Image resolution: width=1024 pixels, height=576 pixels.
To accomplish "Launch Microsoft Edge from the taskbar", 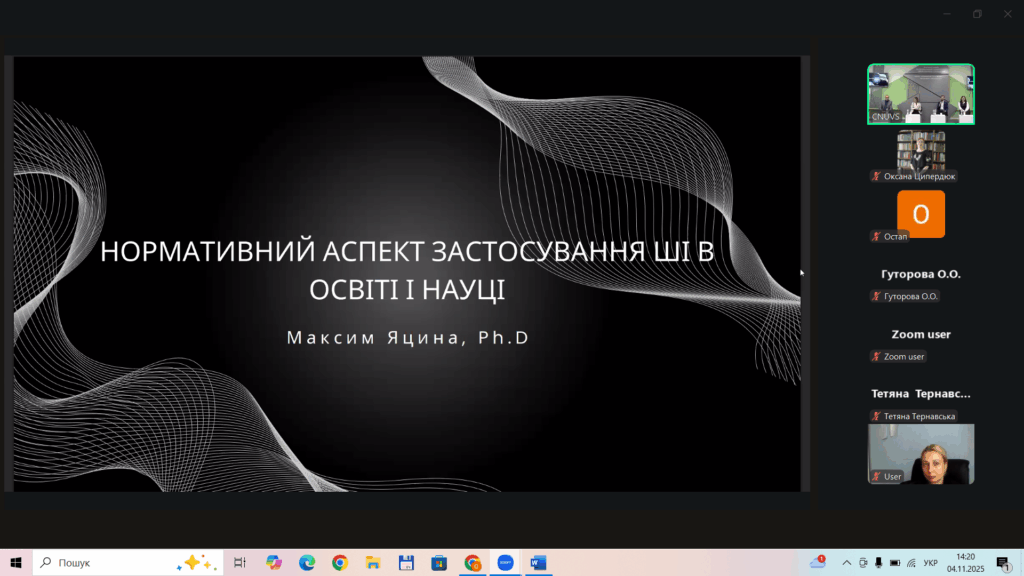I will click(x=307, y=562).
